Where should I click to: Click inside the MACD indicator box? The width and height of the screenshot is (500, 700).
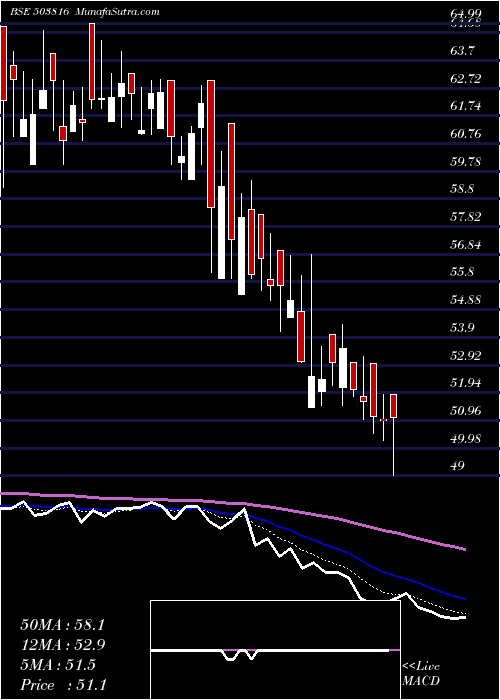point(275,650)
